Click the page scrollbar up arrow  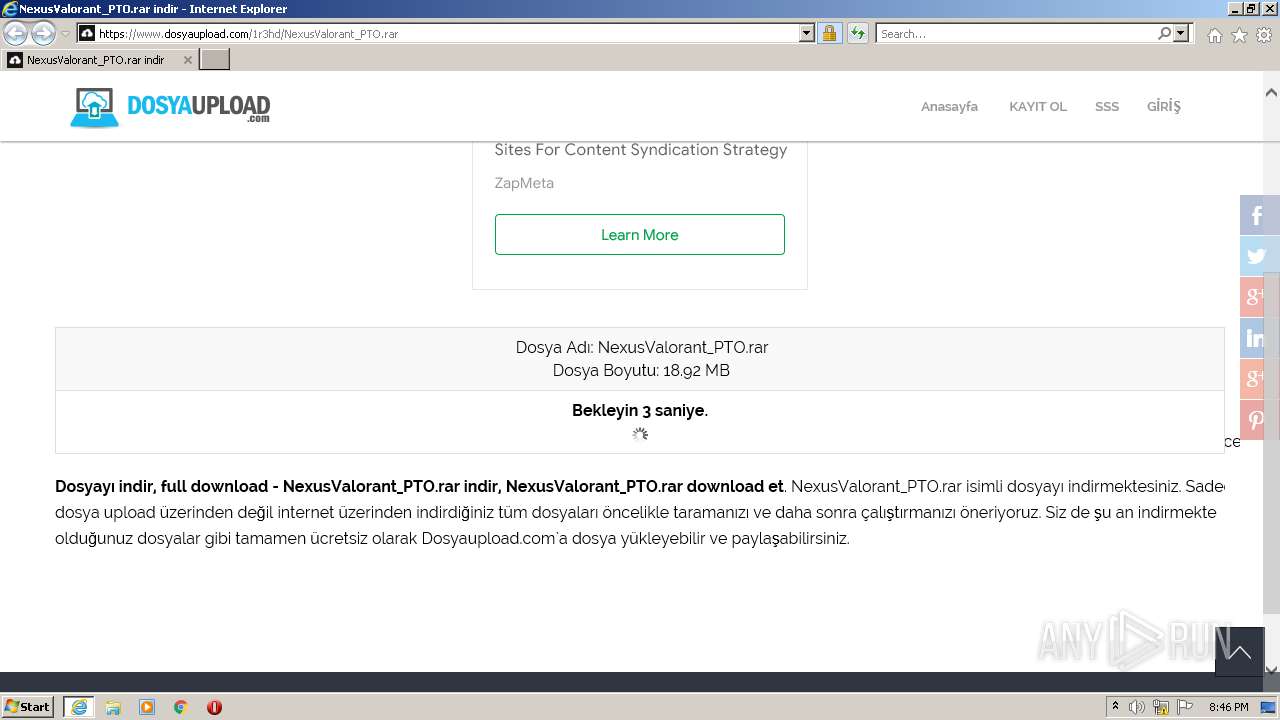[x=1271, y=93]
